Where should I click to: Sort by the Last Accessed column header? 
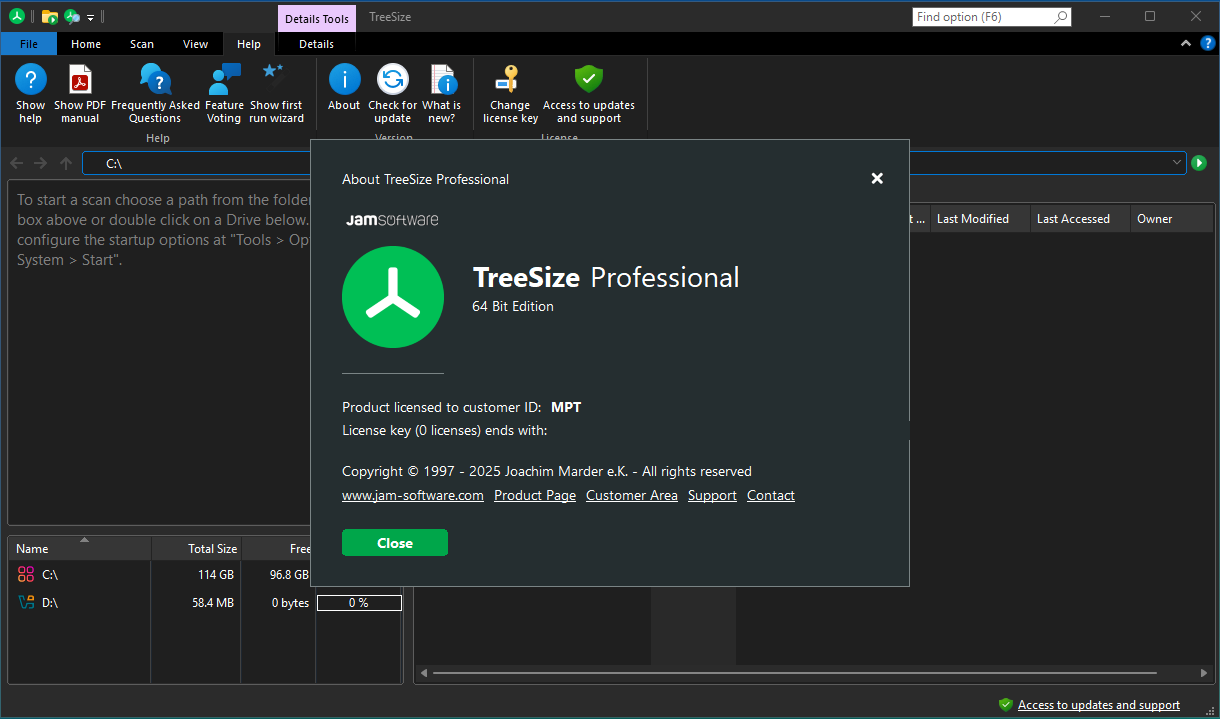click(1080, 219)
